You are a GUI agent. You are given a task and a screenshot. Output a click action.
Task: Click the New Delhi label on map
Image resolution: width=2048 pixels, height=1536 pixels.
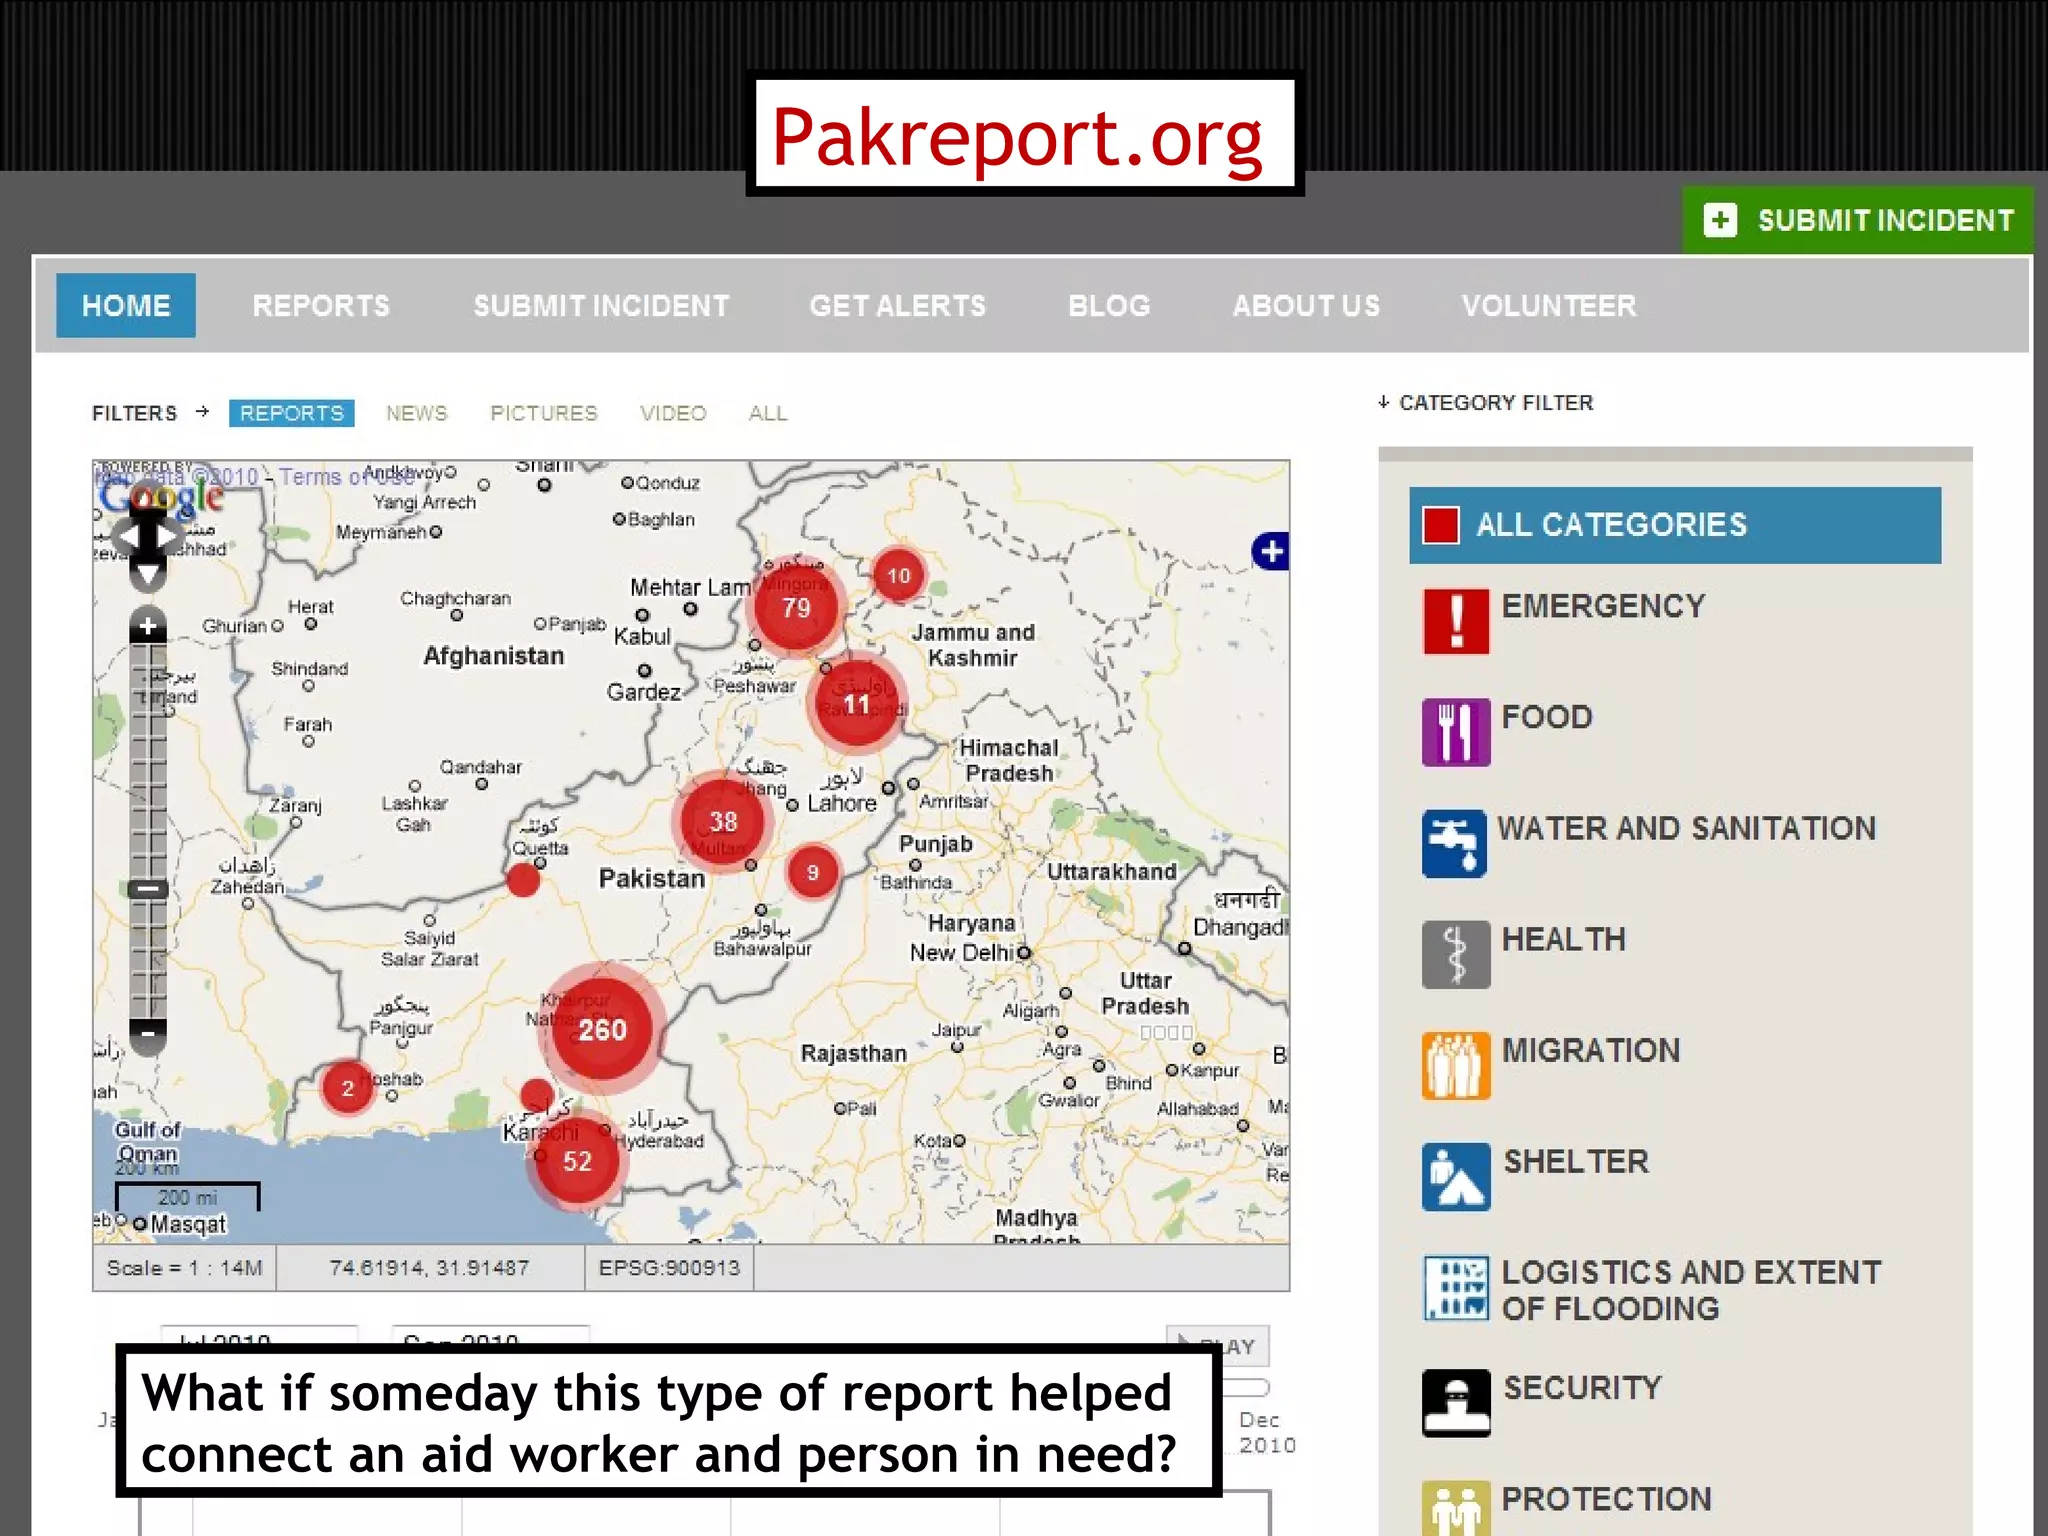pos(961,952)
